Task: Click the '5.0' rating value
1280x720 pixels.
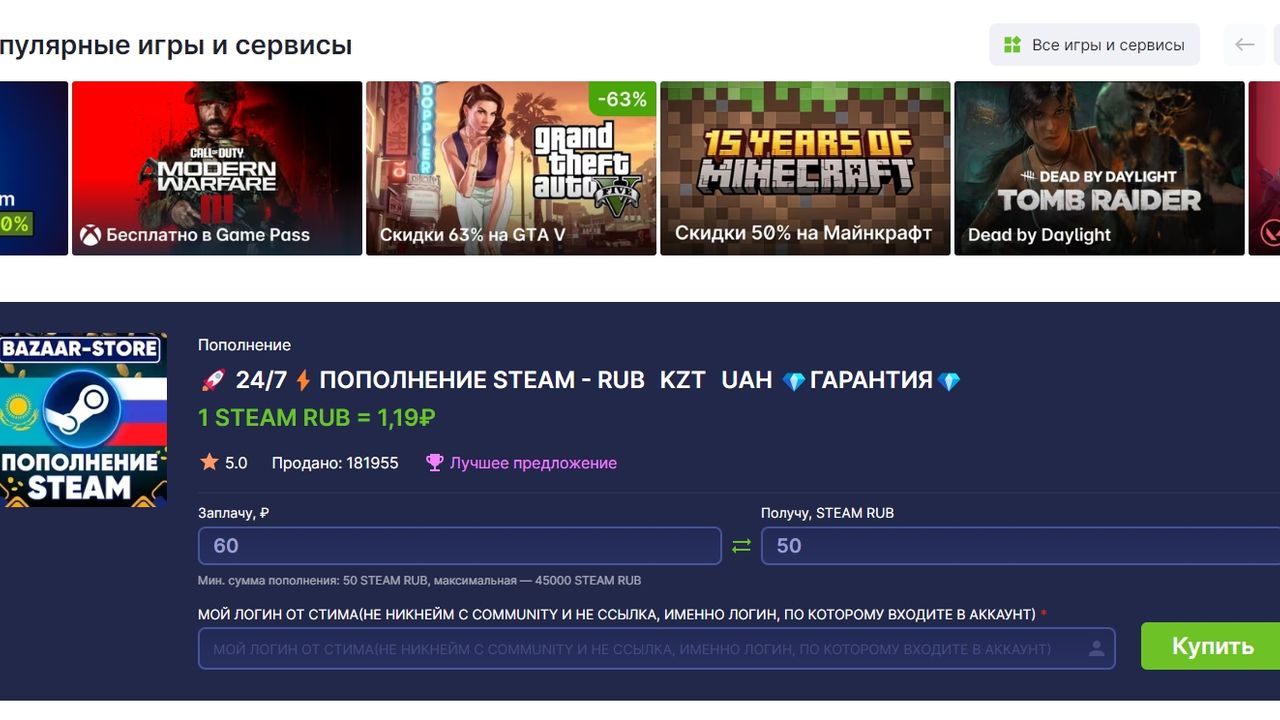Action: coord(236,463)
